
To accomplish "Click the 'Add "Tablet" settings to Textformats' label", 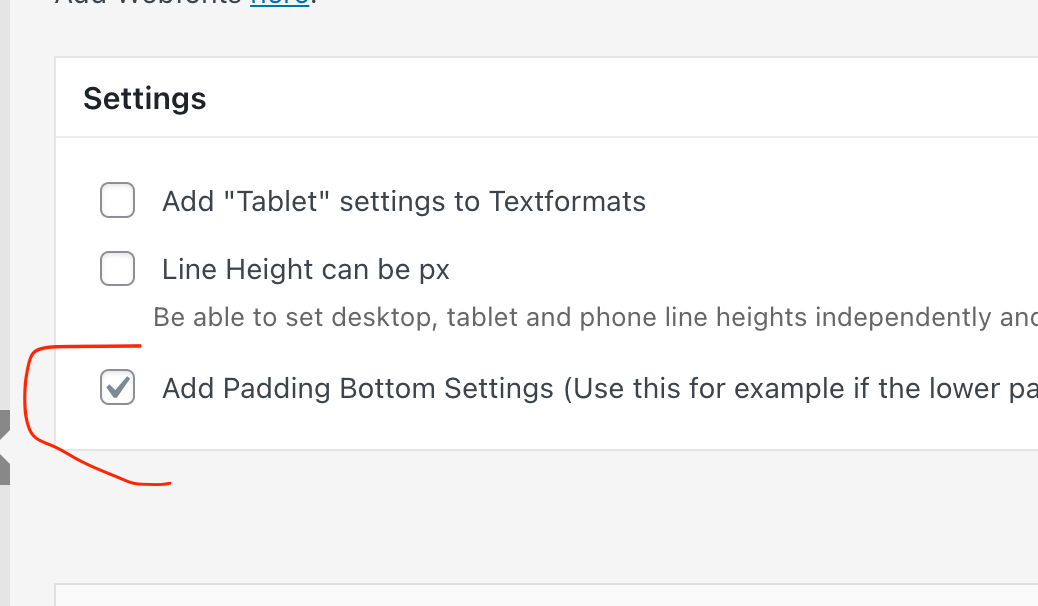I will click(404, 202).
